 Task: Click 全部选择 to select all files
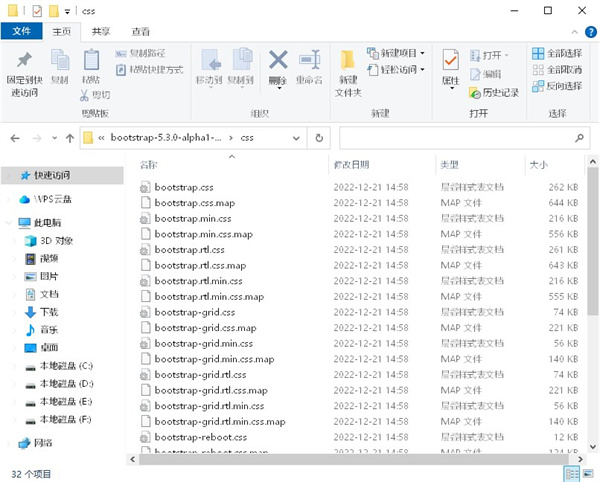(556, 53)
